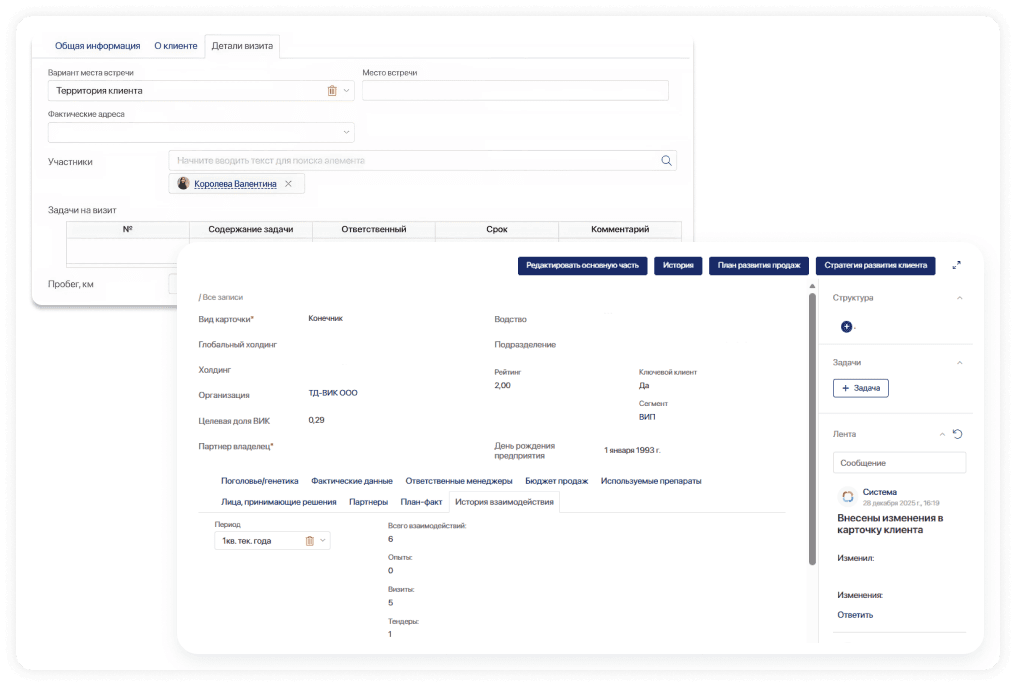Open the План-факт tab
Screen dimensions: 1016x686
point(421,502)
